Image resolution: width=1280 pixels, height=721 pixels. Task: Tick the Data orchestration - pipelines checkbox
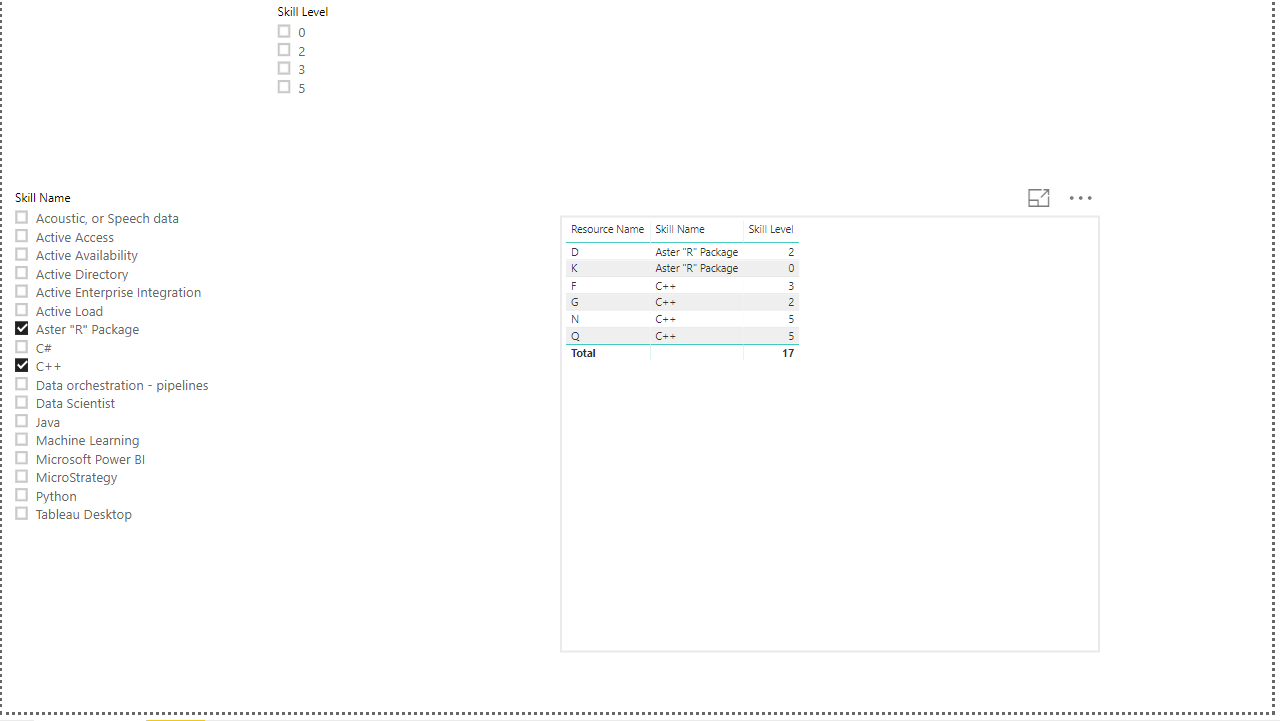pyautogui.click(x=22, y=384)
